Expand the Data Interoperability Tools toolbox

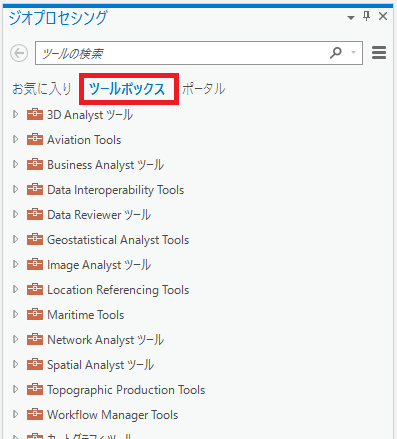pyautogui.click(x=15, y=189)
